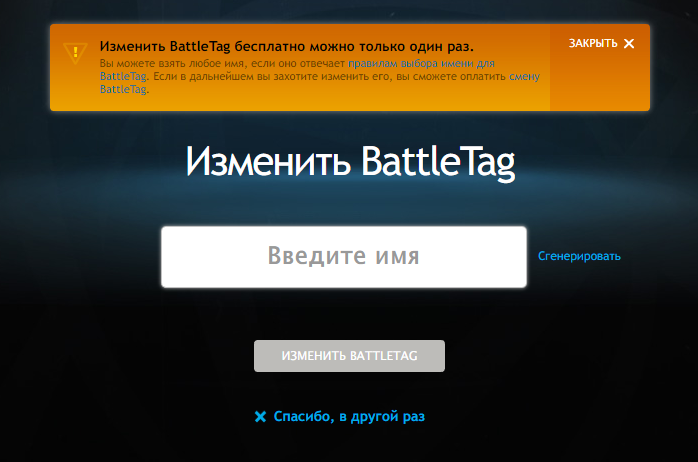Screen dimensions: 698x462
Task: Click the 'Изменить BattleTag' page title
Action: coord(350,162)
